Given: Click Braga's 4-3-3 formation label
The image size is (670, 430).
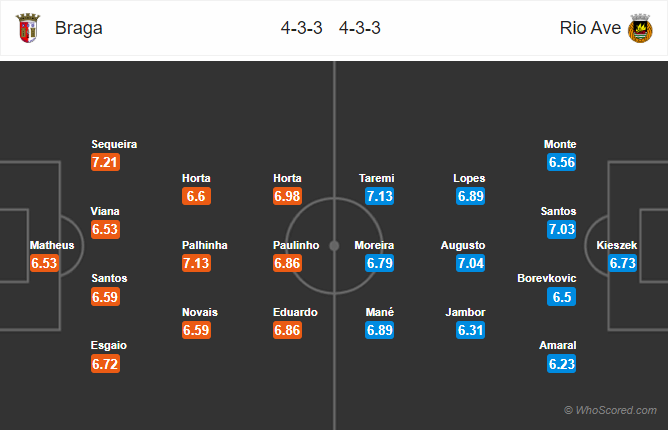Looking at the screenshot, I should tap(301, 28).
